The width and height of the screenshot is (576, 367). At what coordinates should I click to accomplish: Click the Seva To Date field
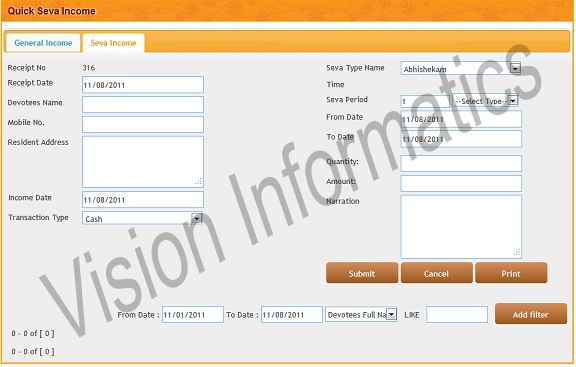click(x=461, y=139)
